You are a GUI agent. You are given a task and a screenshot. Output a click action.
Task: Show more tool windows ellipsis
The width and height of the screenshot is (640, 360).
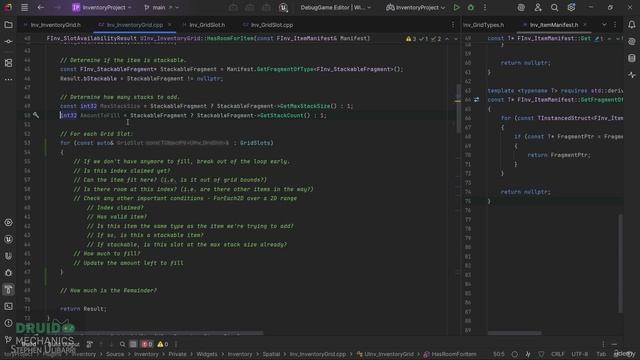(8, 79)
